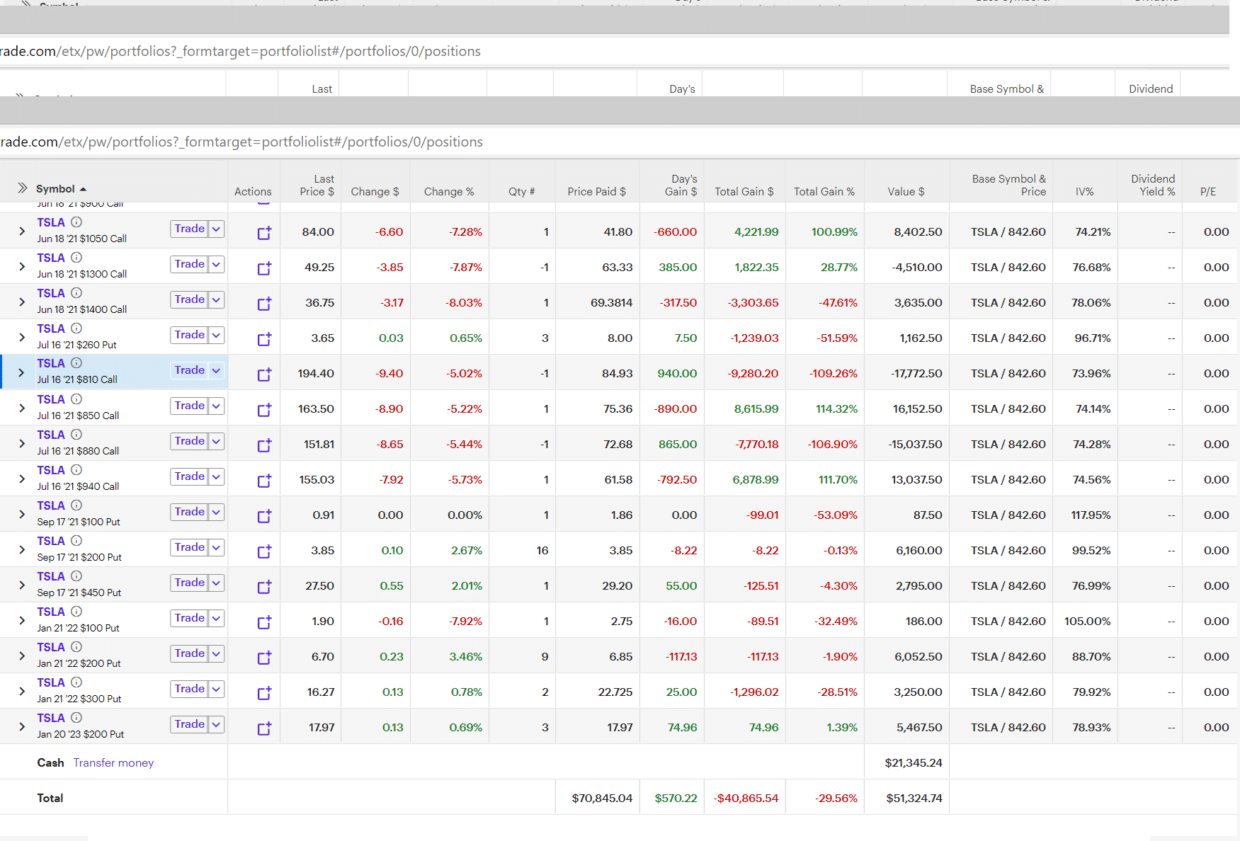Expand the Jul 16 '21 $260 Put row
The height and width of the screenshot is (841, 1240).
coord(21,337)
